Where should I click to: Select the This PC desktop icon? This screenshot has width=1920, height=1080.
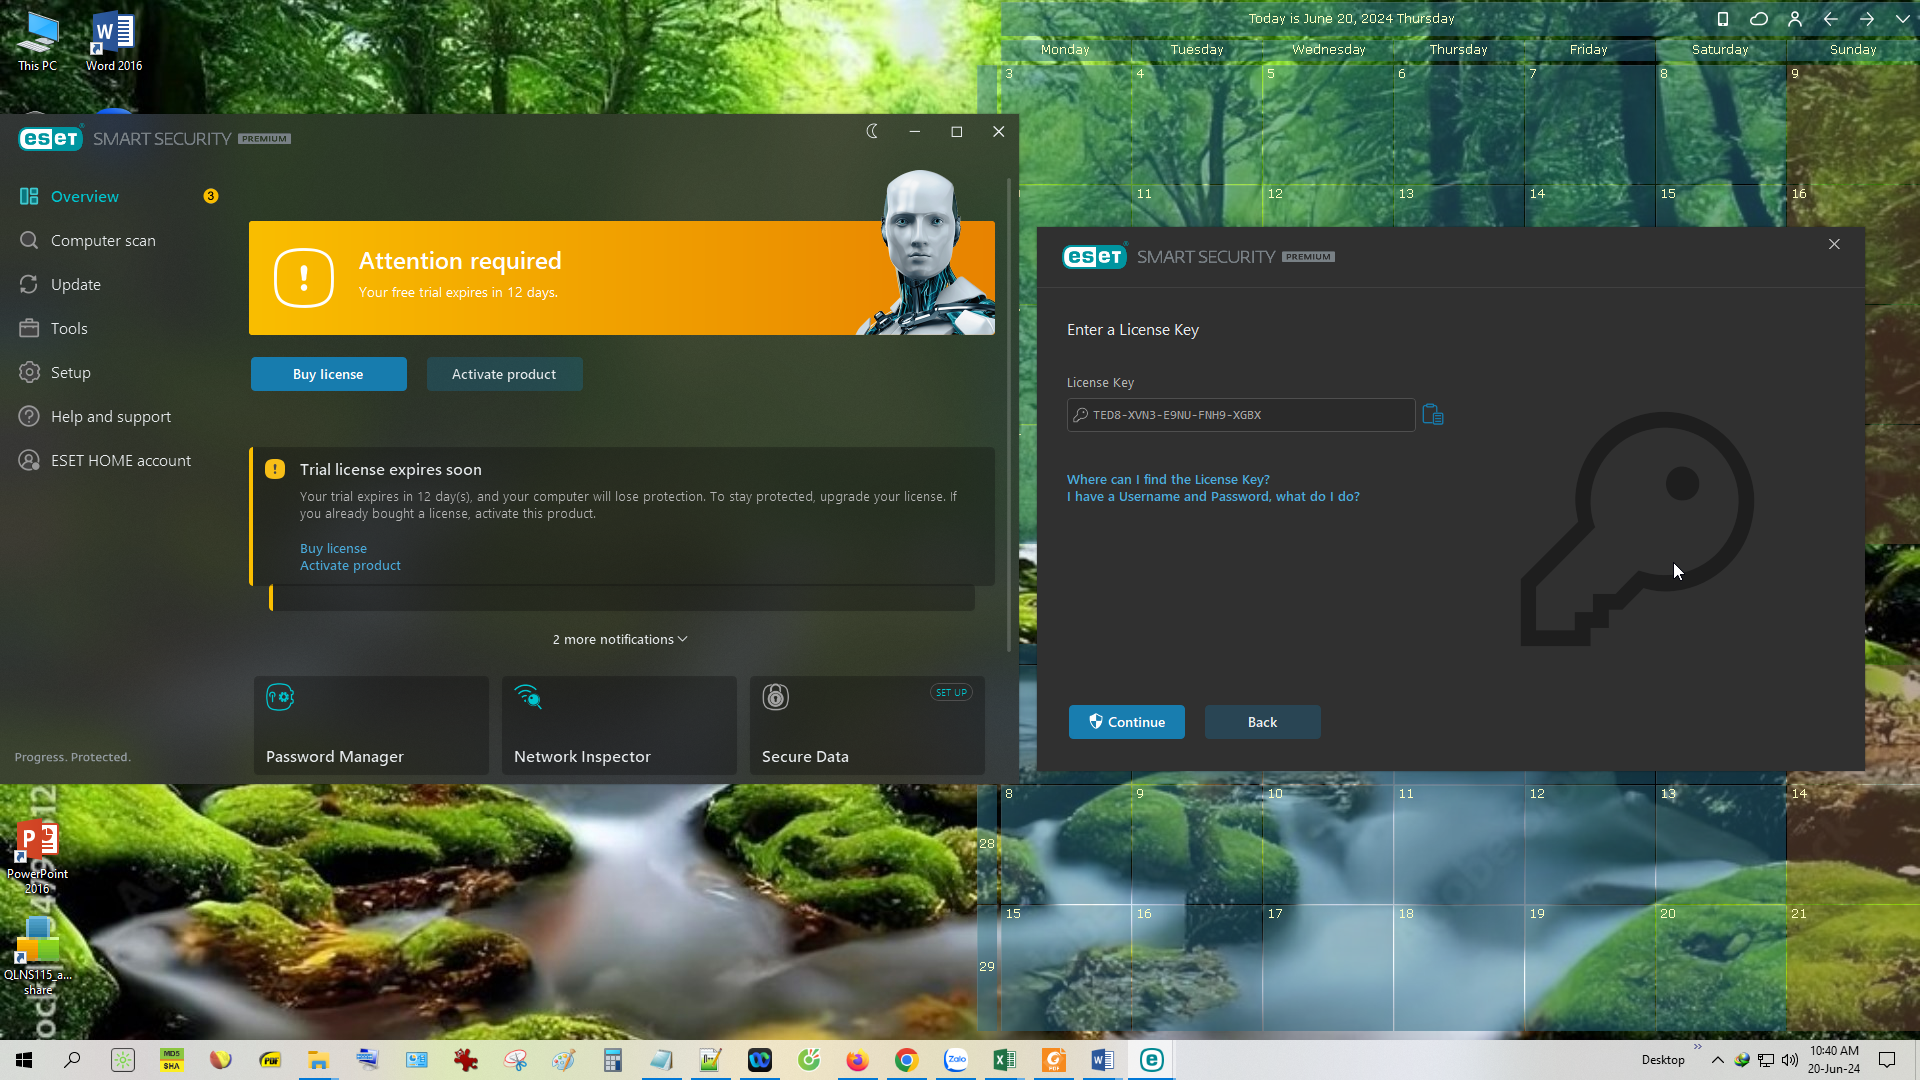[38, 42]
